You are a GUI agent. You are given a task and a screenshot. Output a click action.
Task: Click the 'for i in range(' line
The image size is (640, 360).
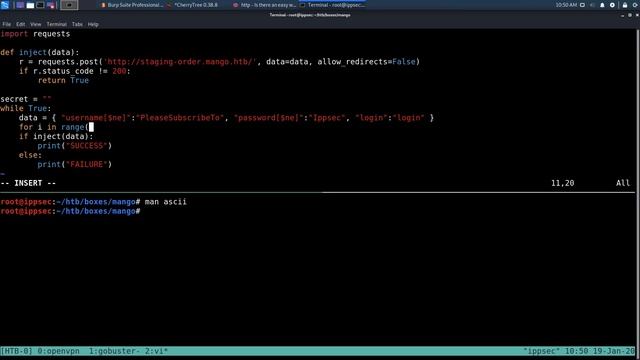pos(56,127)
